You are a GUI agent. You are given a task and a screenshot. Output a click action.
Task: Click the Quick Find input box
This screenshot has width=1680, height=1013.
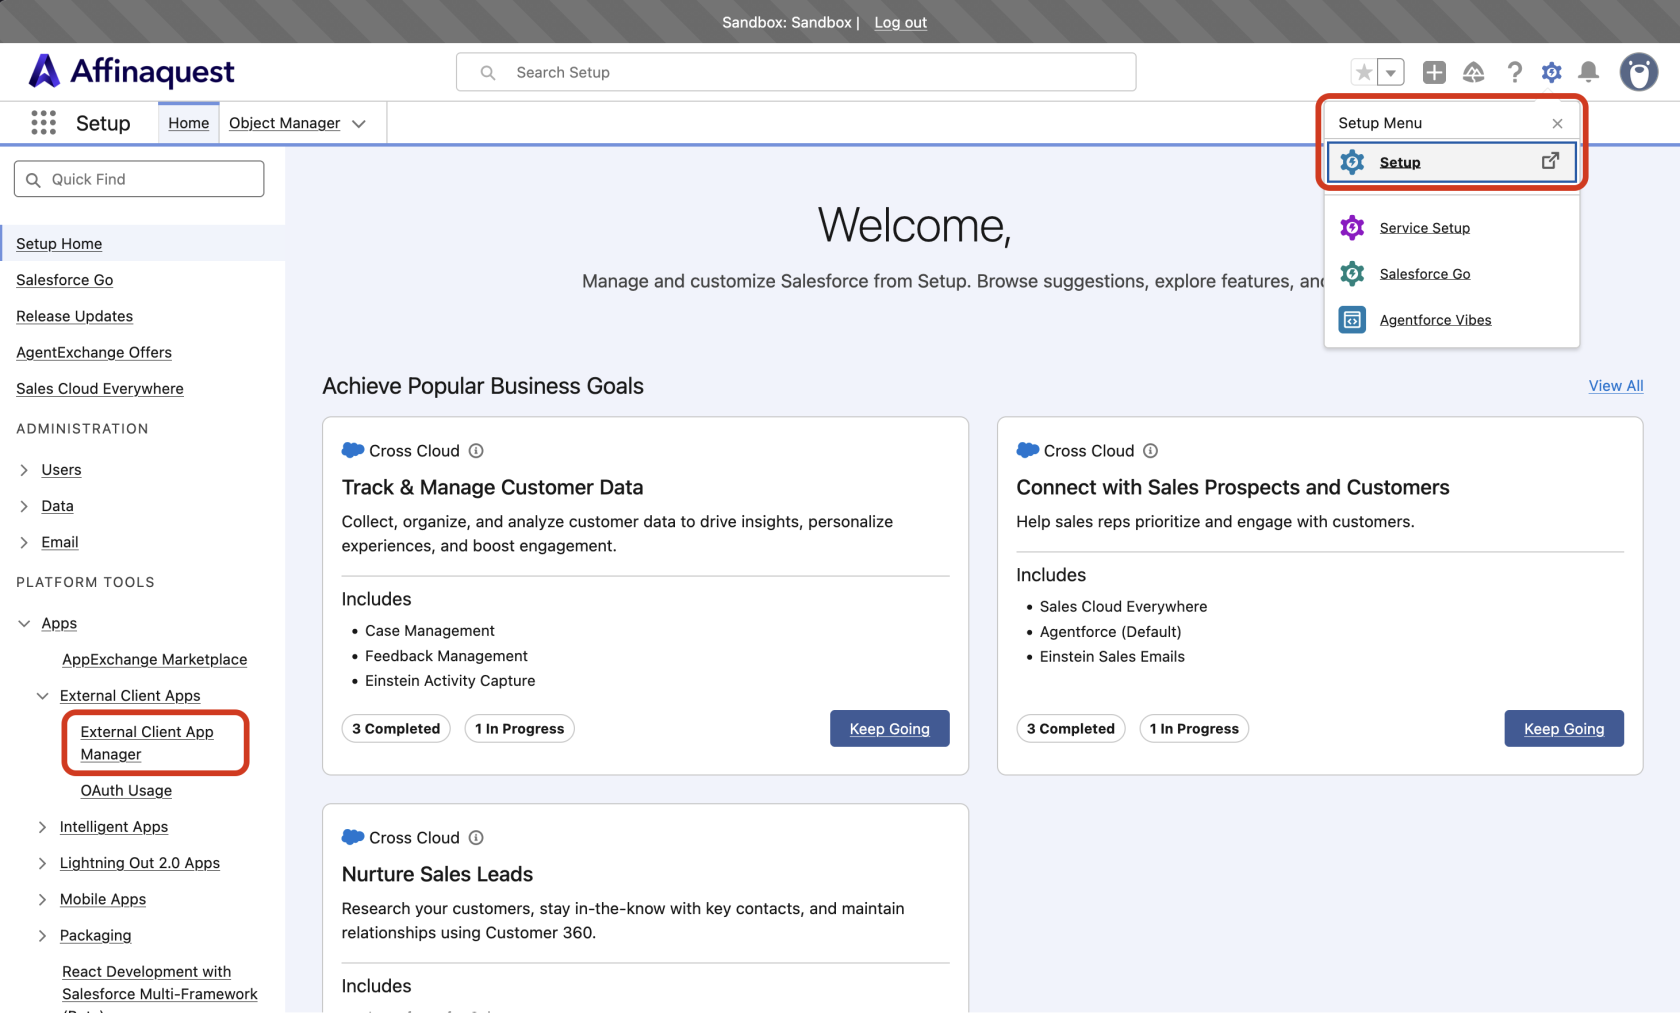[x=139, y=179]
